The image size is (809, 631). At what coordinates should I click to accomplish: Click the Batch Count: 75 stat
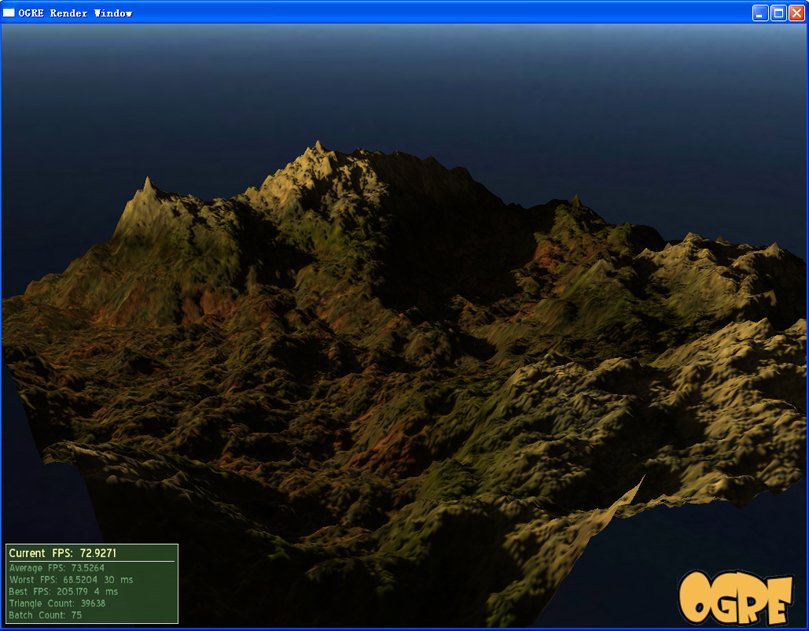tap(45, 616)
